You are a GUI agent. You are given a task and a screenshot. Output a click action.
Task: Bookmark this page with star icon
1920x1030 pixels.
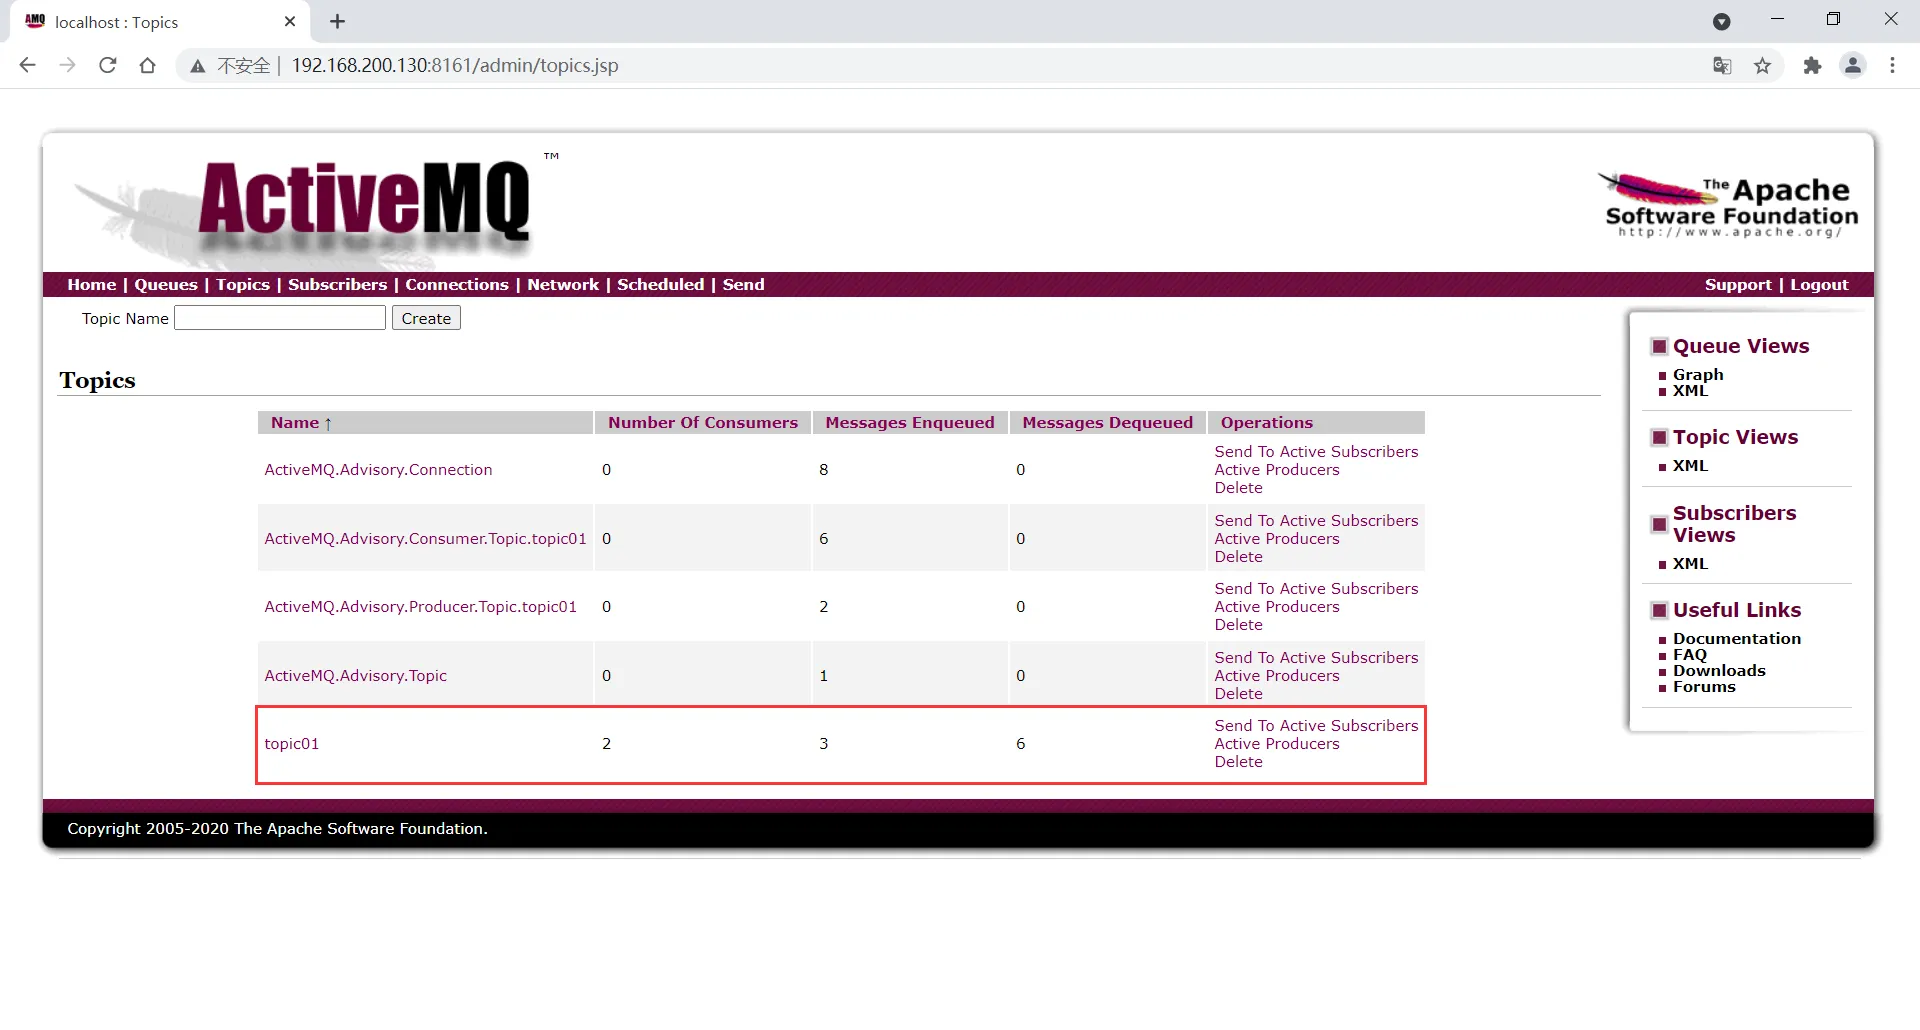tap(1762, 66)
